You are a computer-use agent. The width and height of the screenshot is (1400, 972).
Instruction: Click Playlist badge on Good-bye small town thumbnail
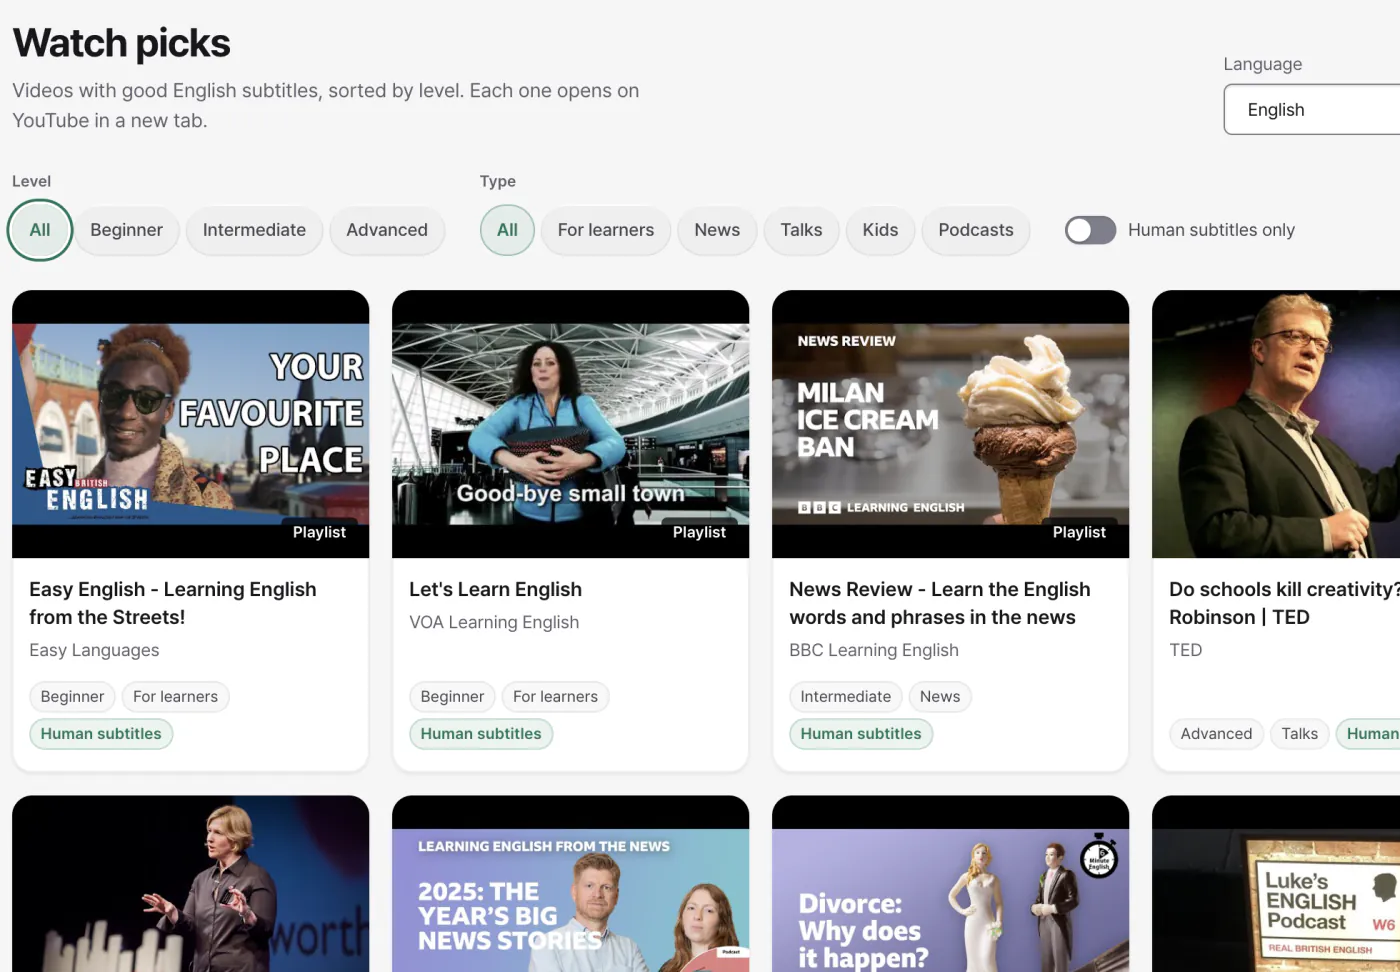click(699, 532)
